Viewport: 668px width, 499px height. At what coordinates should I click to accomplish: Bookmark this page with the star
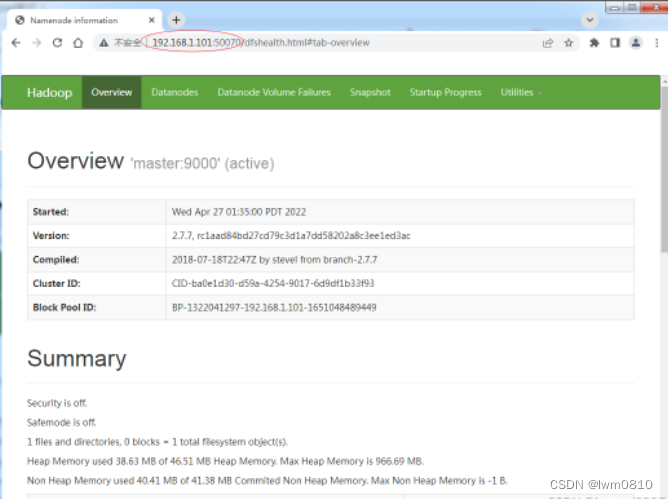(x=568, y=43)
